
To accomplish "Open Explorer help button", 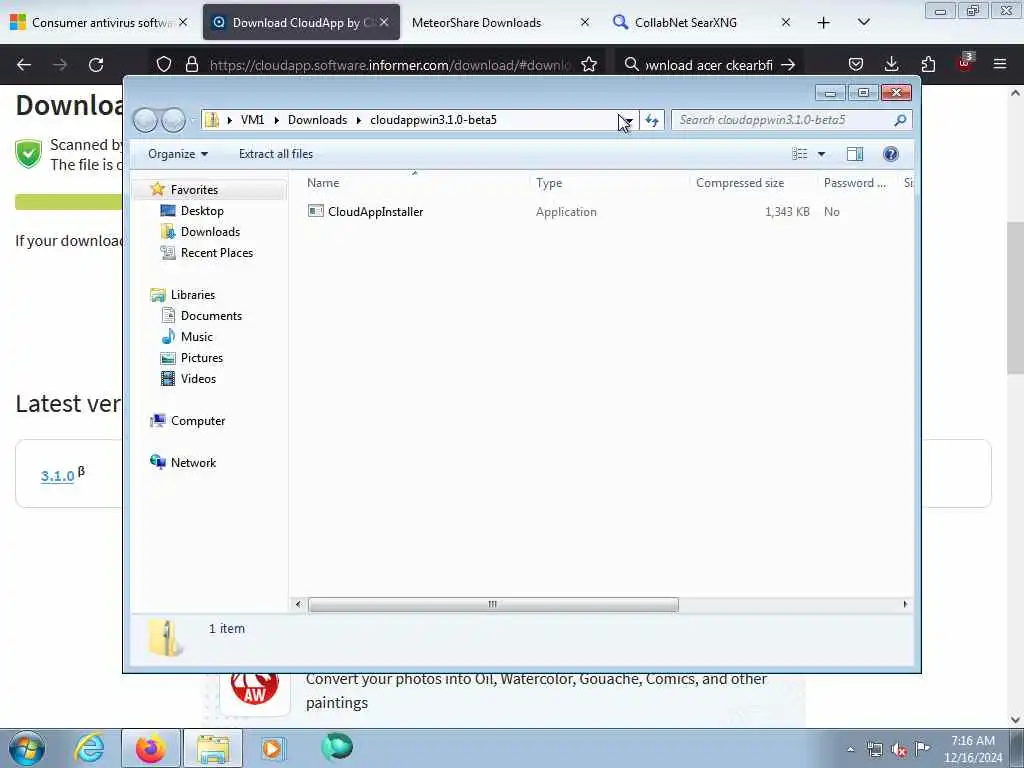I will (x=890, y=154).
